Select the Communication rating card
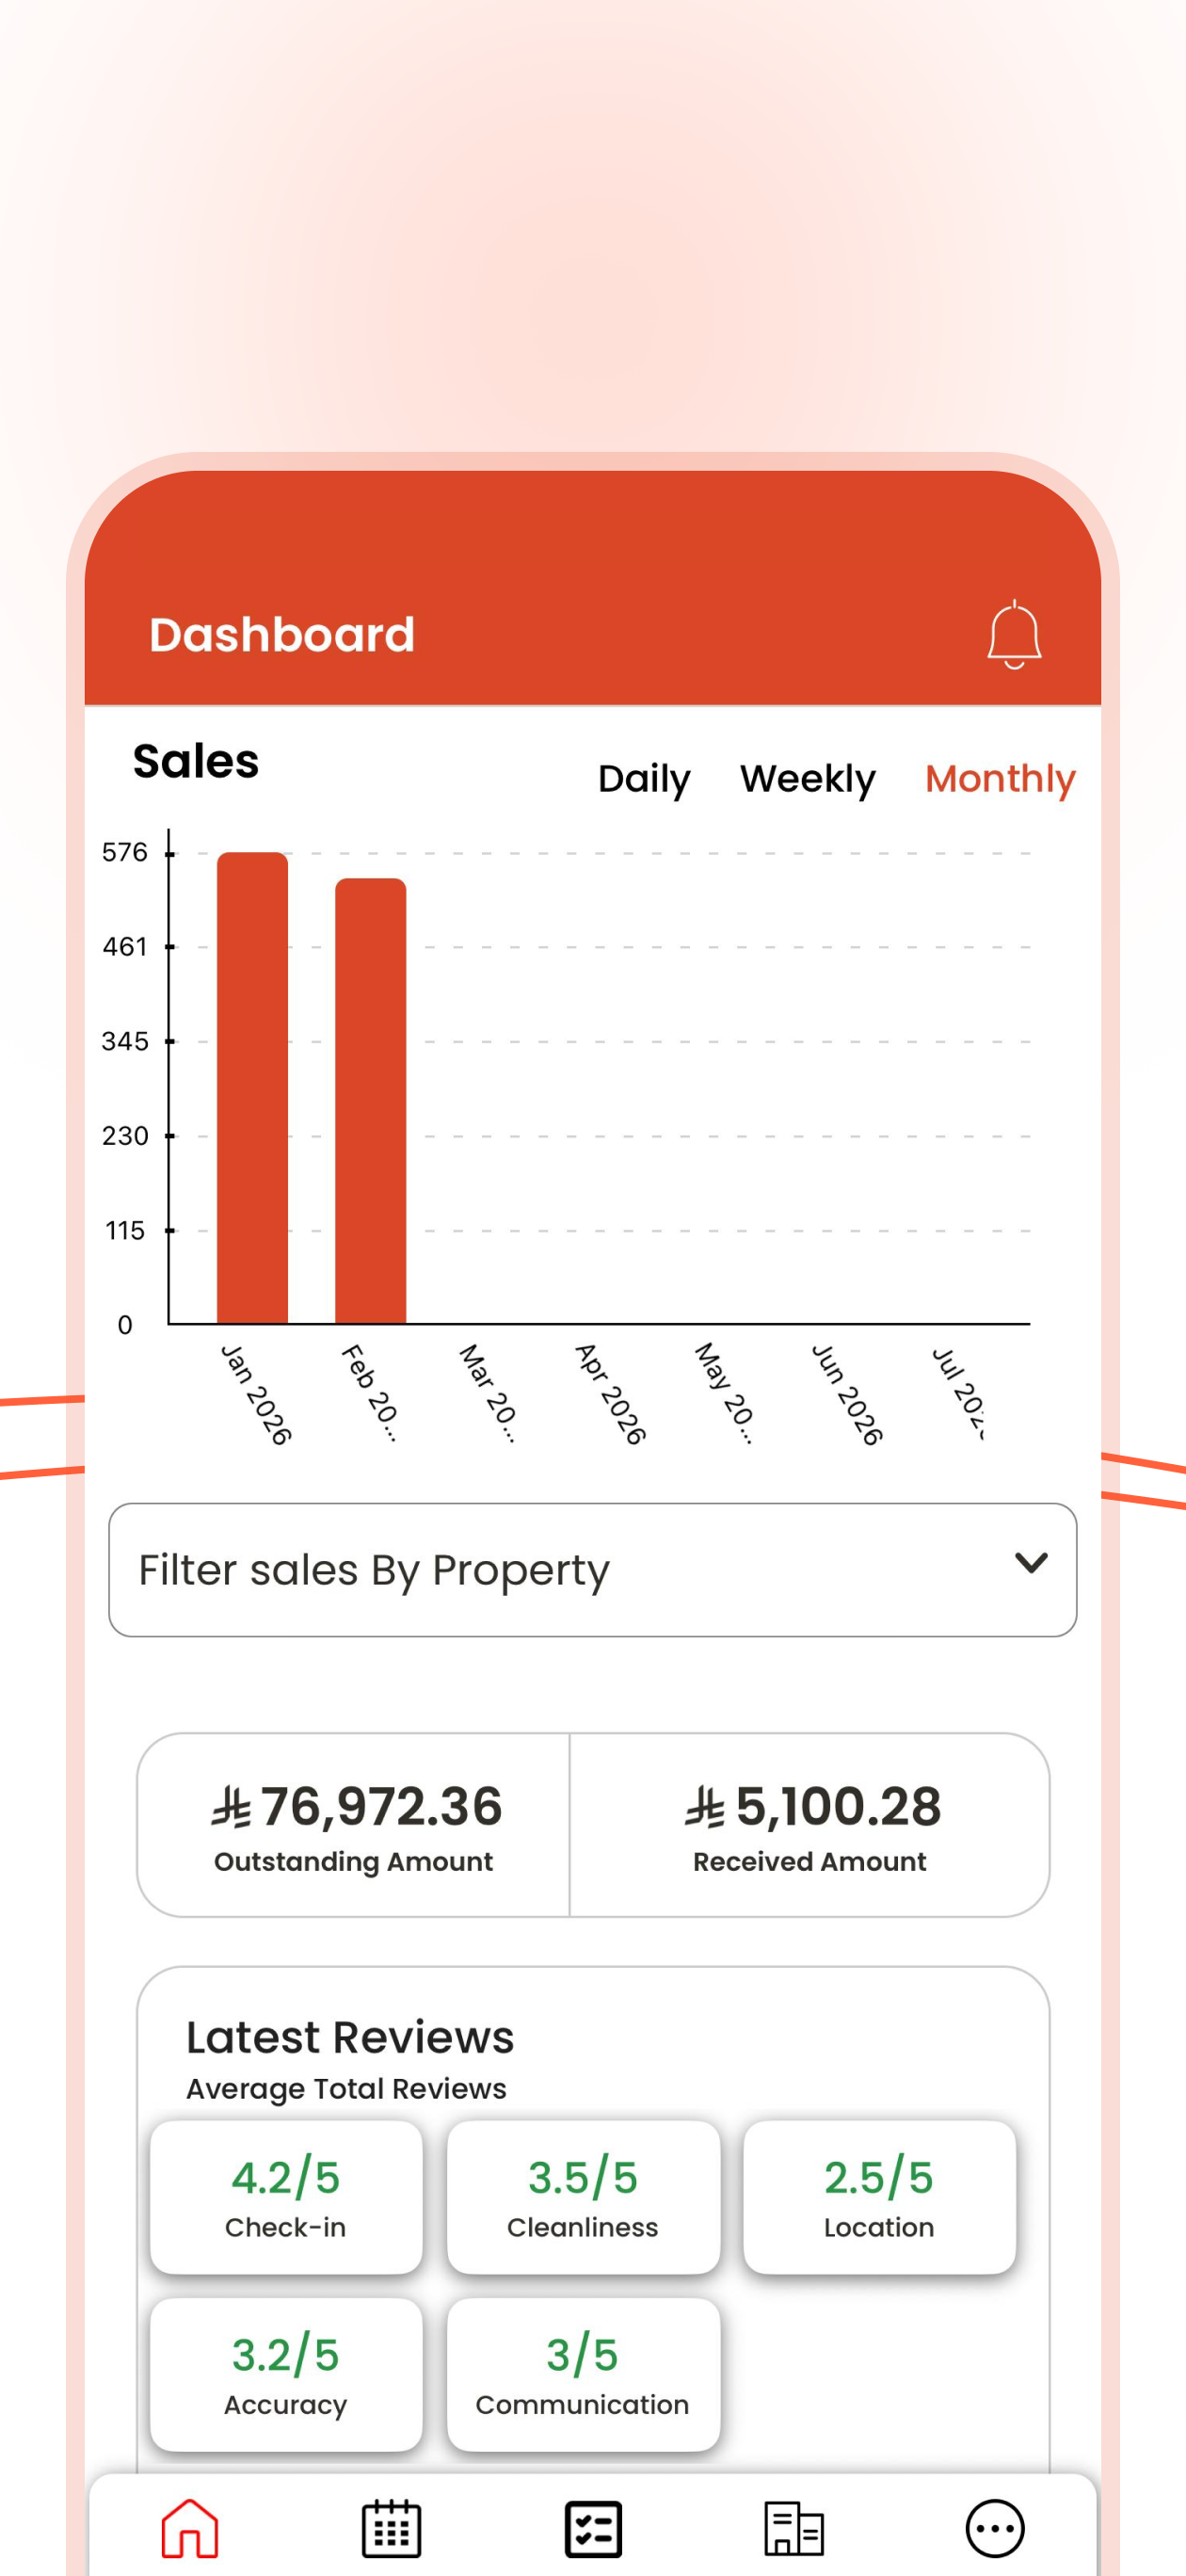Screen dimensions: 1186x2576 [583, 2374]
